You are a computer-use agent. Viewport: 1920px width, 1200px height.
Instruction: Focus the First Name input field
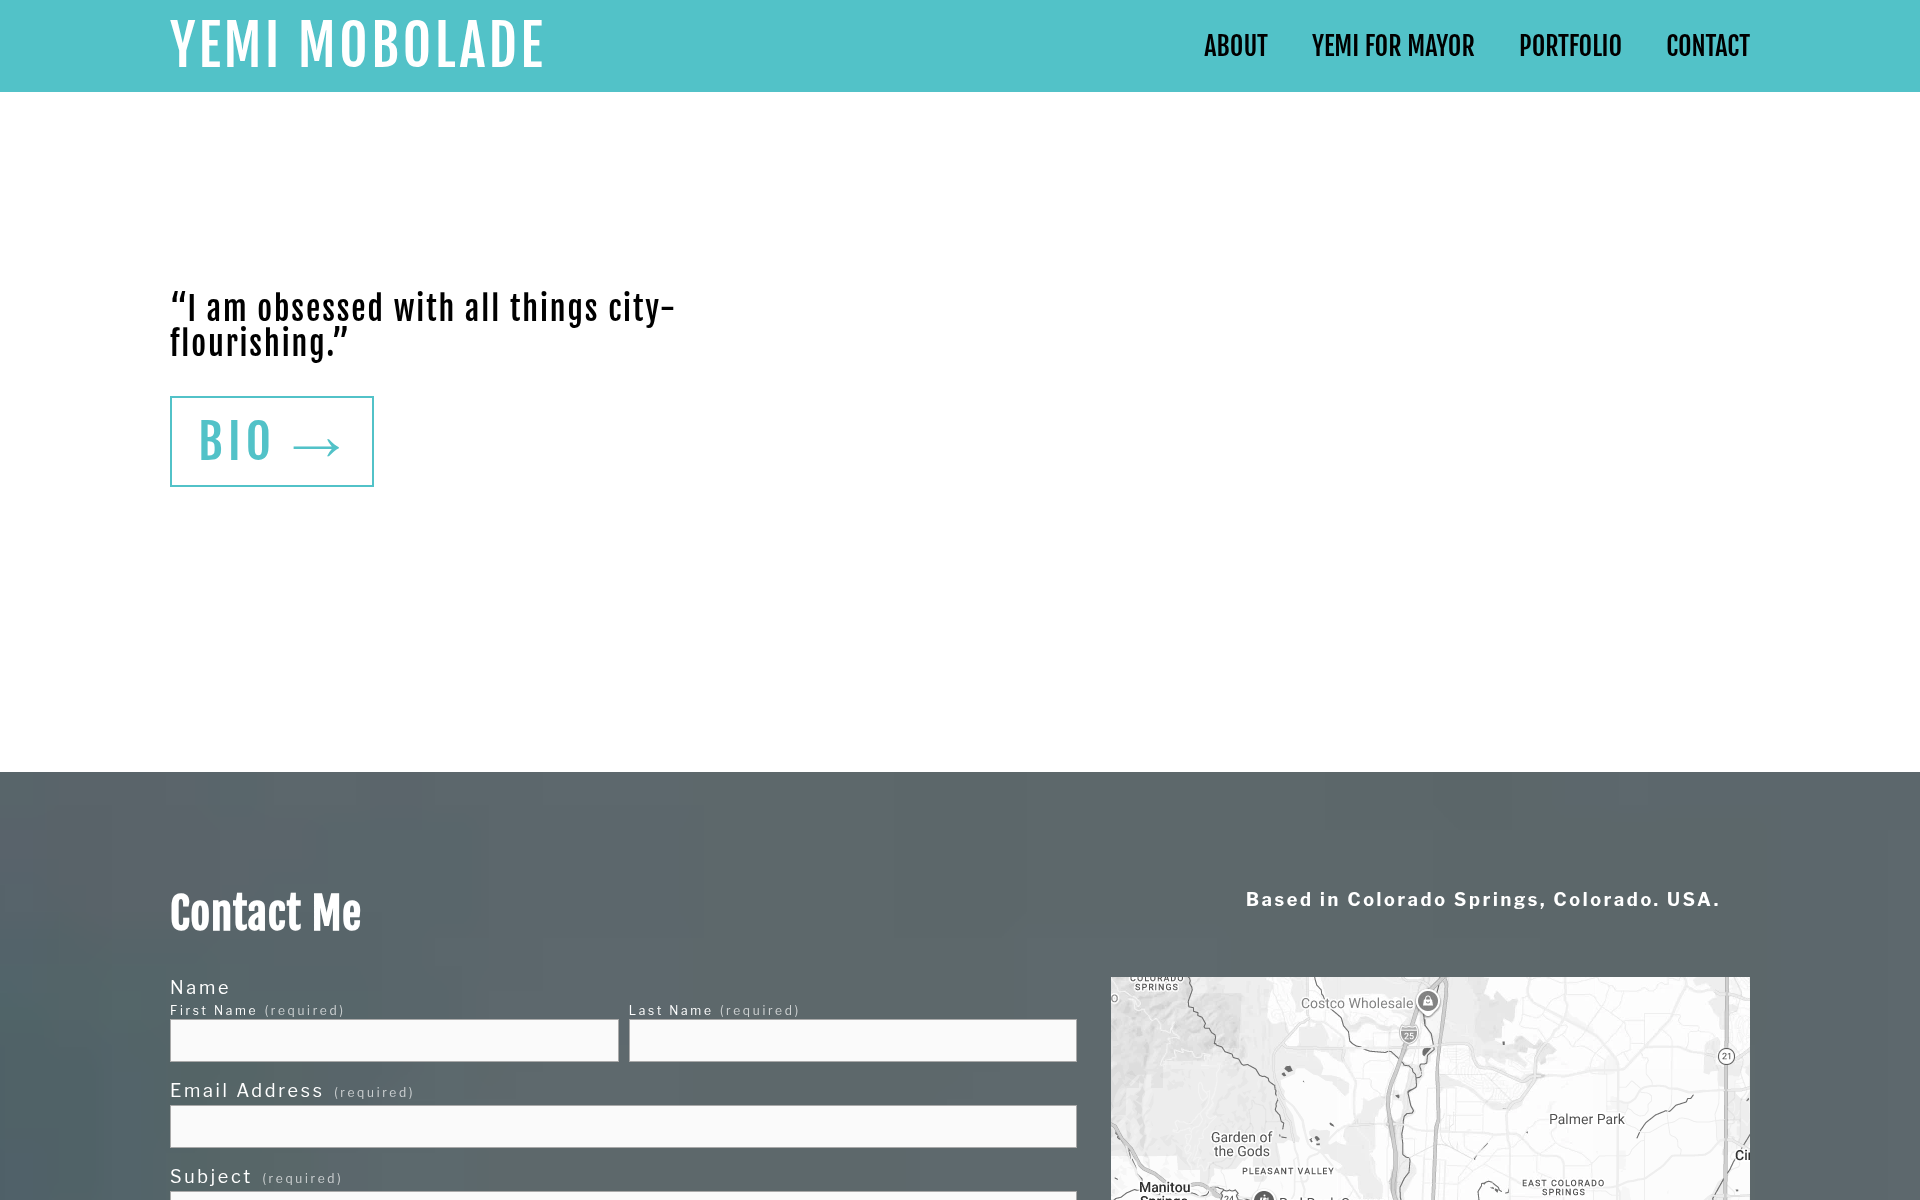click(394, 1040)
